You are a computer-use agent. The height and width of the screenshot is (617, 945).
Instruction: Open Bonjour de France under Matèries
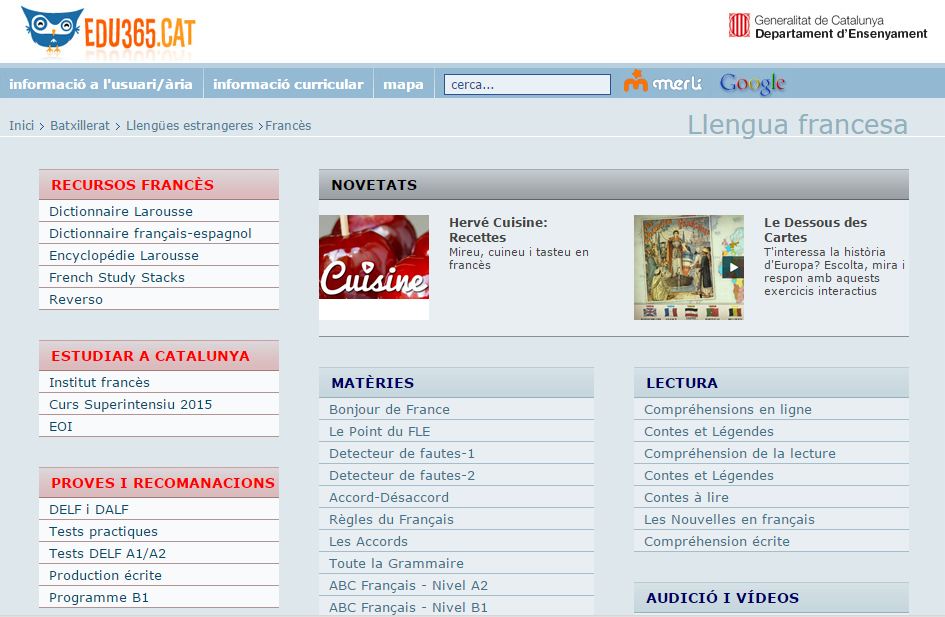pos(389,409)
